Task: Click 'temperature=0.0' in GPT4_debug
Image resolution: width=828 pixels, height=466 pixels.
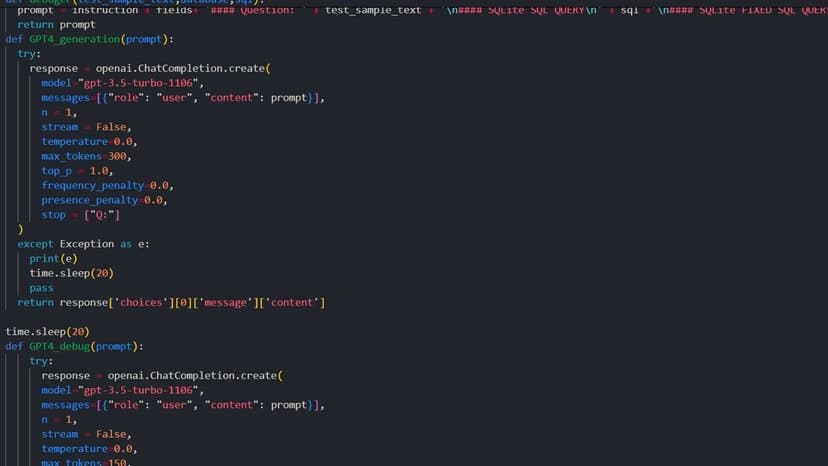Action: [x=89, y=449]
